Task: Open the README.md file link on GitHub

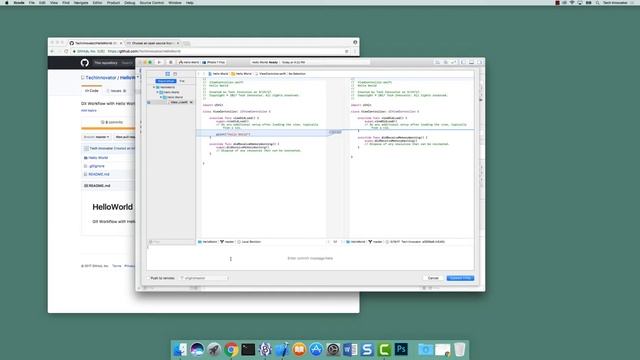Action: [x=99, y=174]
